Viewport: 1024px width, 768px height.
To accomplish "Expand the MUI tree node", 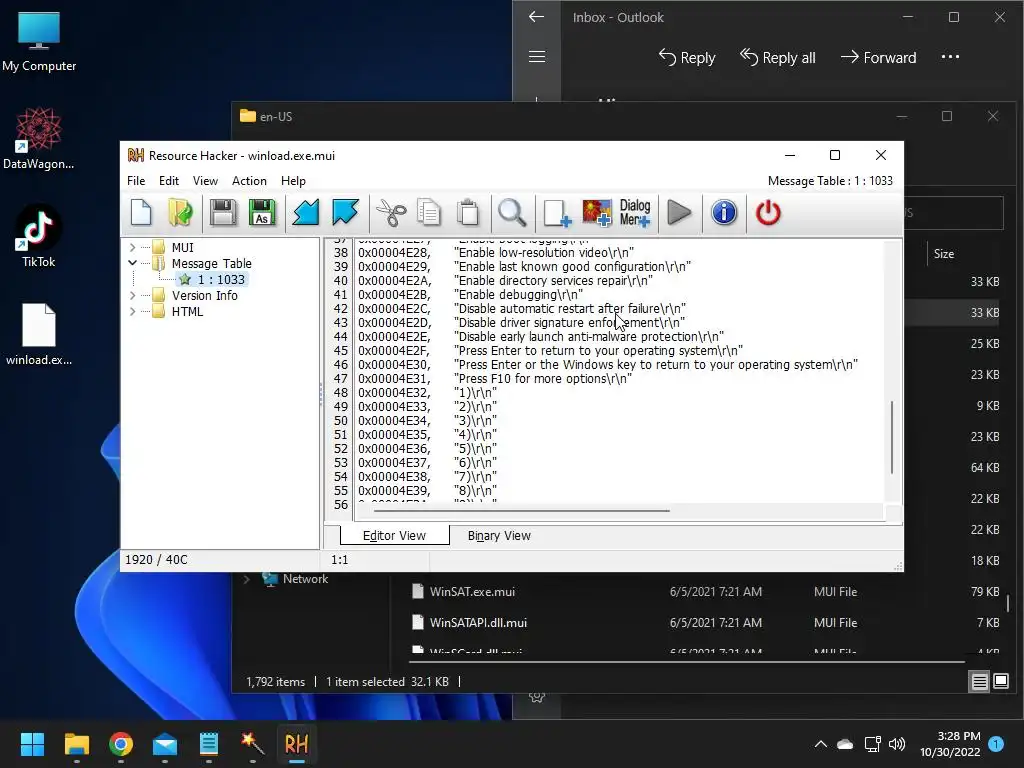I will tap(133, 248).
